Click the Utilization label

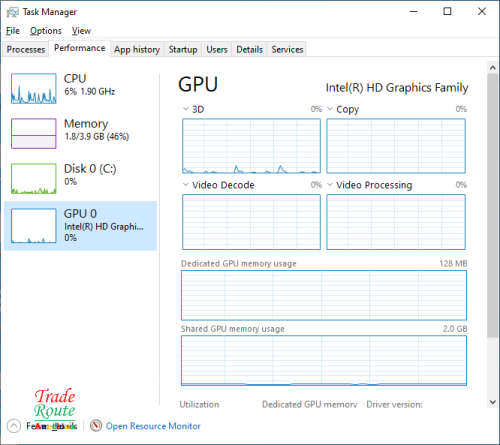tap(199, 404)
